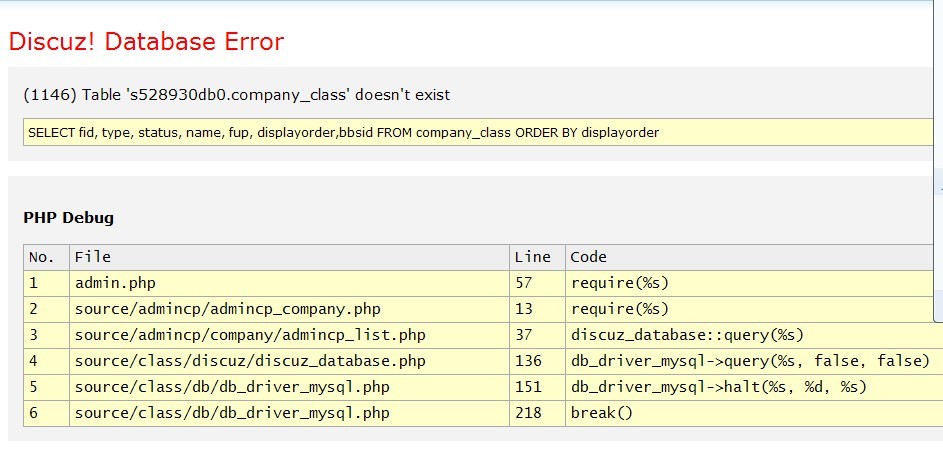
Task: Click the 'File' column header
Action: tap(289, 257)
